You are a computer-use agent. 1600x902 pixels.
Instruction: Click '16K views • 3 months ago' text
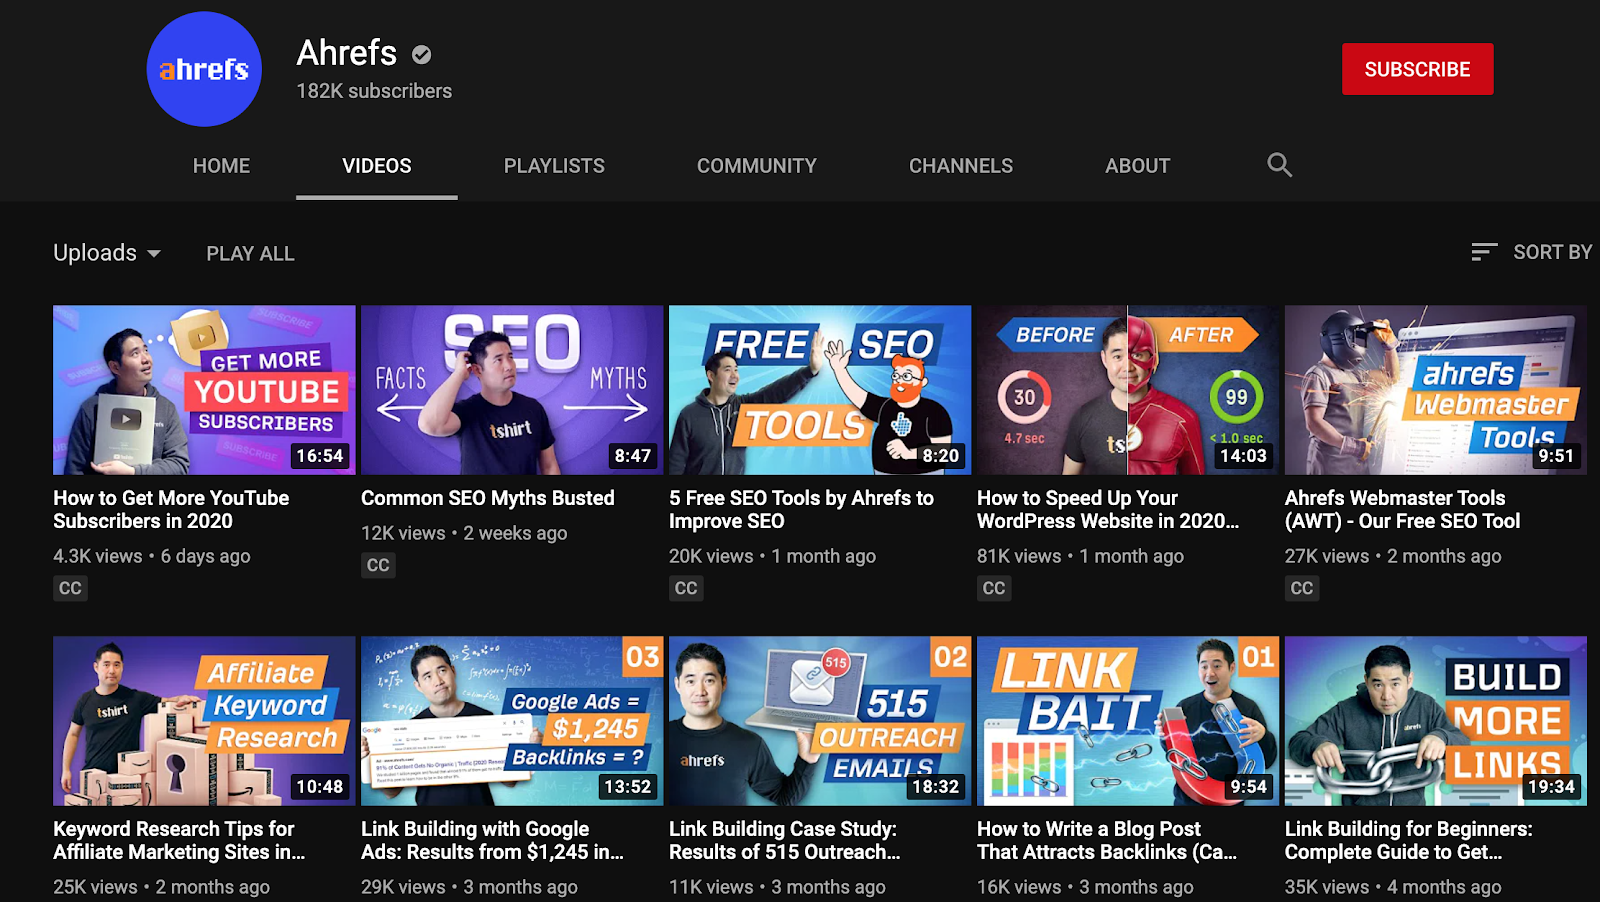pos(1085,887)
